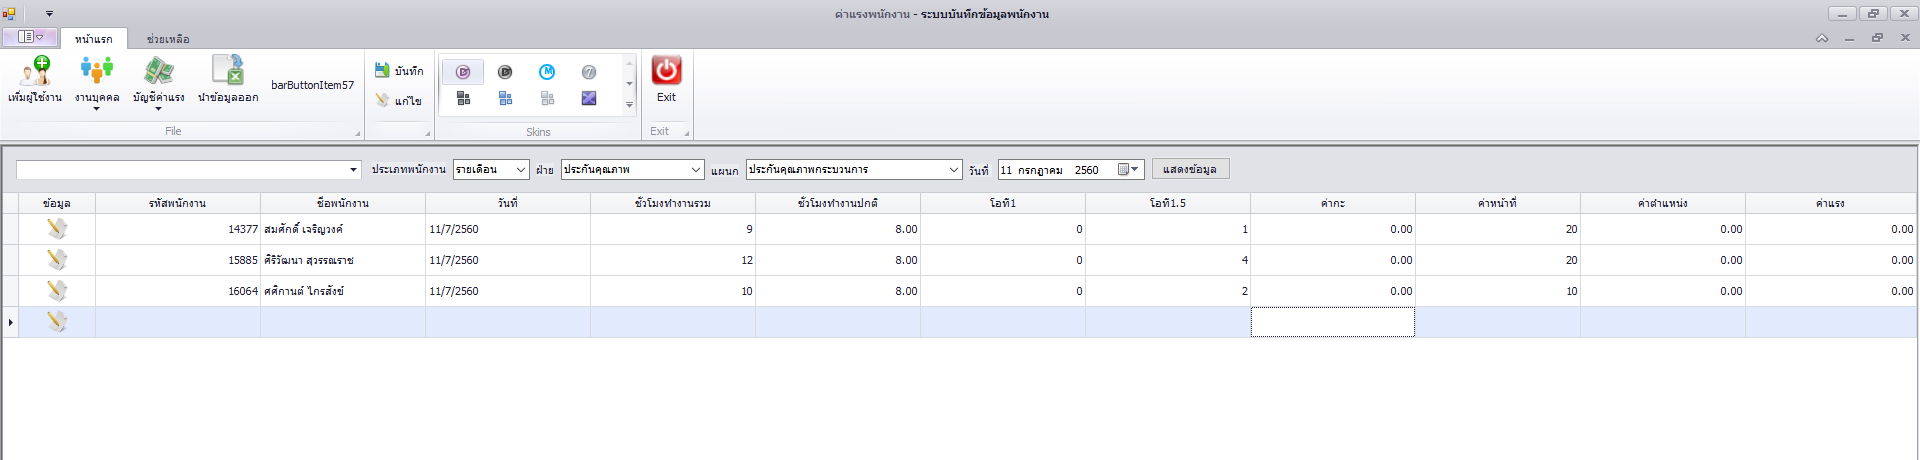This screenshot has width=1920, height=460.
Task: Click the focused empty ค่ากะ cell
Action: (x=1333, y=322)
